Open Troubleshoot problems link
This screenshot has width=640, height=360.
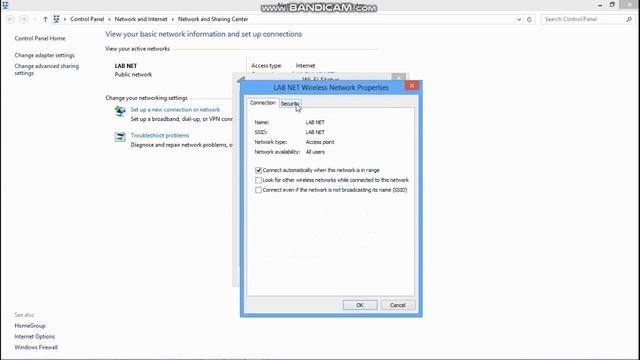(160, 136)
